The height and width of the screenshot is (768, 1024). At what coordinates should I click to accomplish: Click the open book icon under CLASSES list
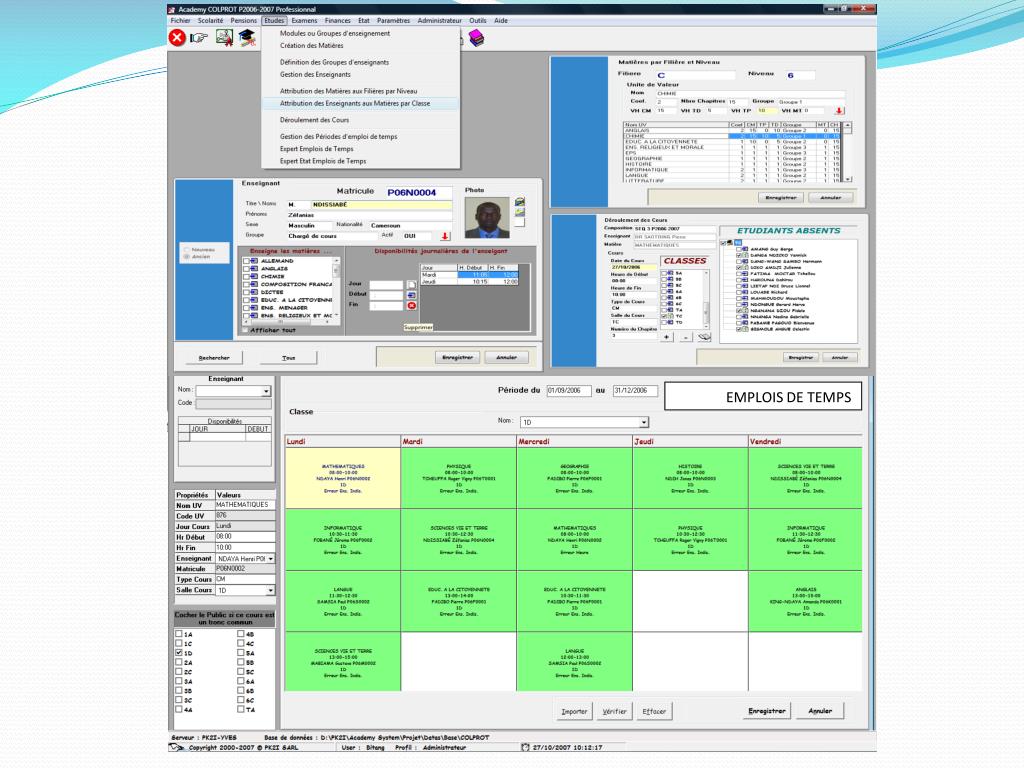(704, 337)
